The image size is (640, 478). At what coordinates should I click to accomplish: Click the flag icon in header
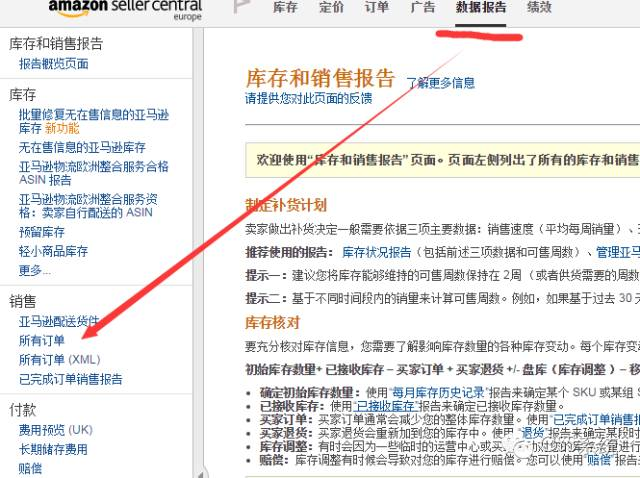[x=242, y=6]
